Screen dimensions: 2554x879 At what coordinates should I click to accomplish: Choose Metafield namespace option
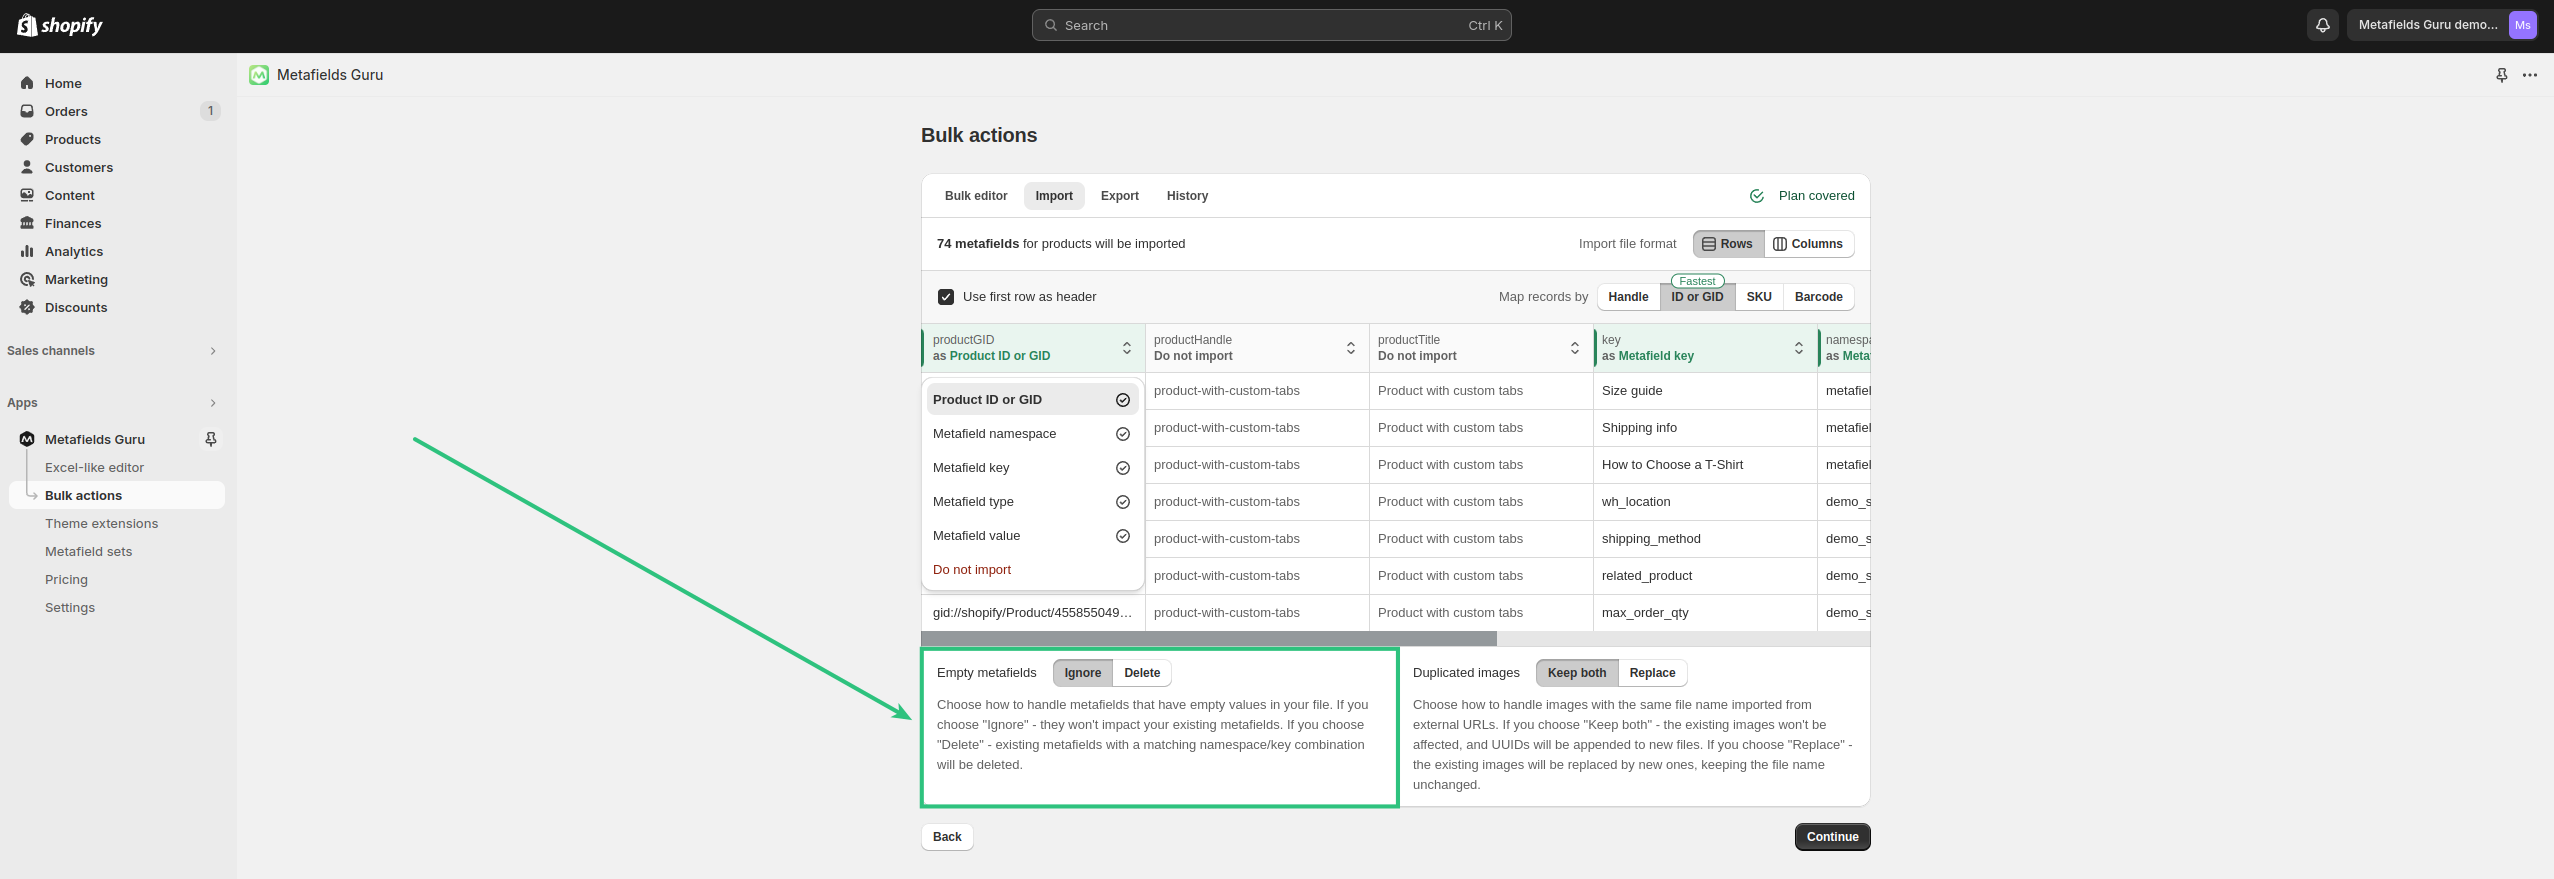(1032, 434)
